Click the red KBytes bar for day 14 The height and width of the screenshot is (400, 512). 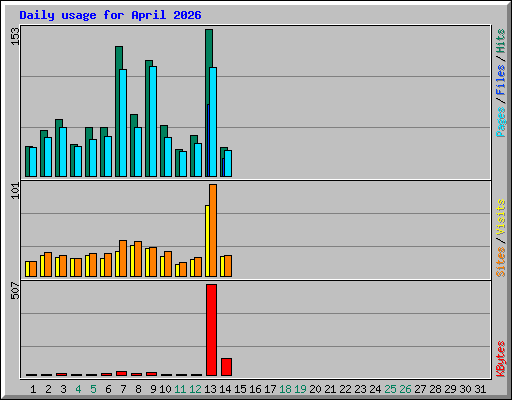point(226,367)
